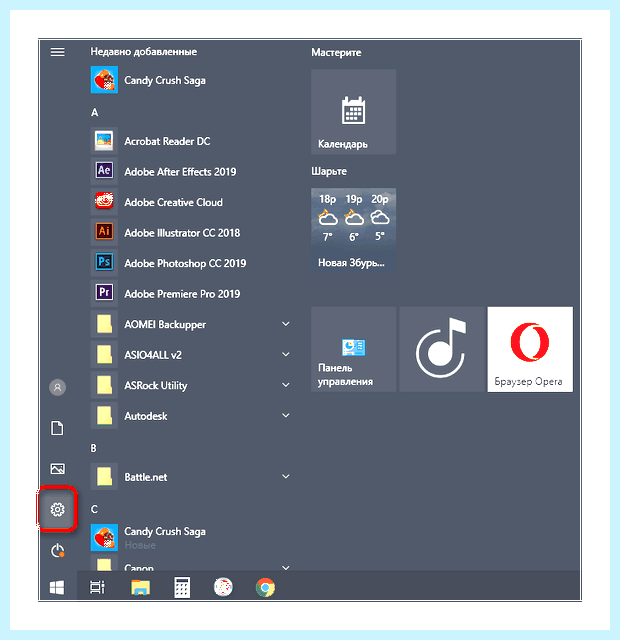620x640 pixels.
Task: Click the Недавно добавленные heading
Action: pyautogui.click(x=144, y=51)
